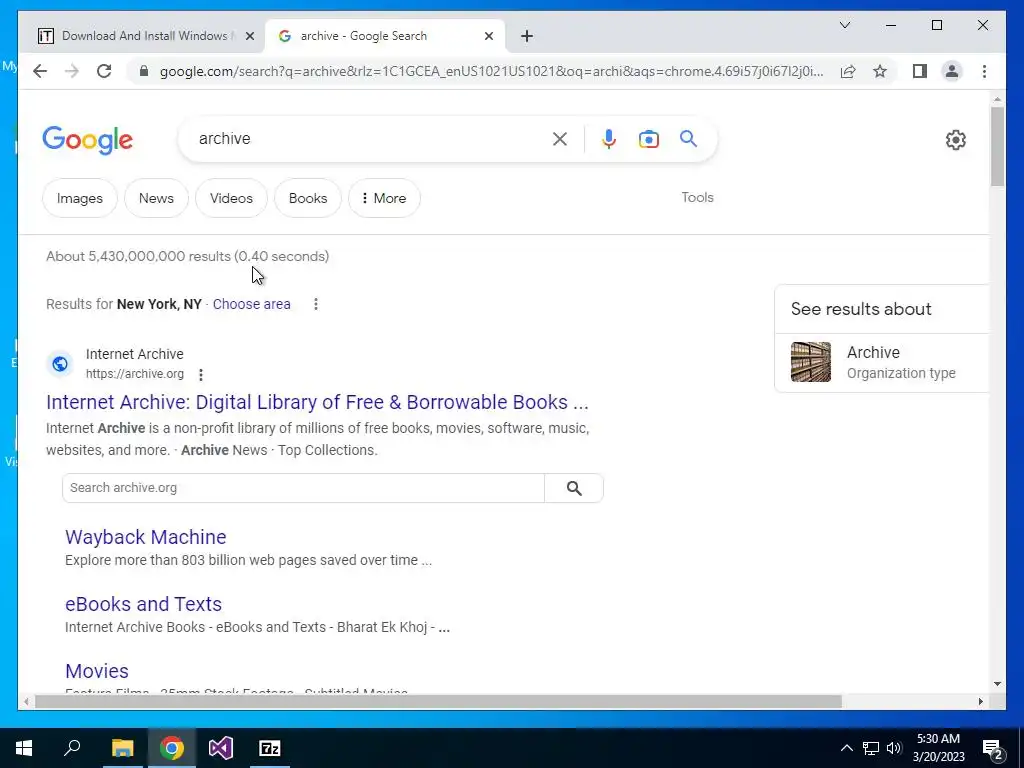Submit search with magnifier icon
The image size is (1024, 768).
(x=688, y=138)
